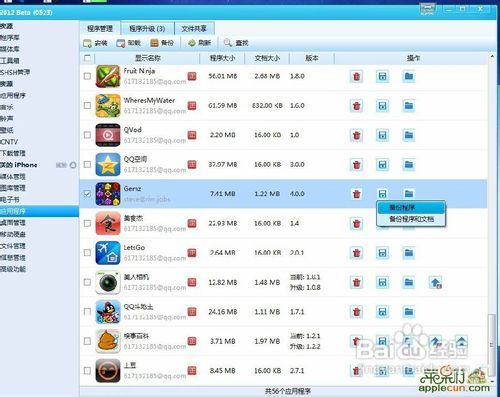Open the 文件共享 tab
500x397 pixels.
click(194, 29)
